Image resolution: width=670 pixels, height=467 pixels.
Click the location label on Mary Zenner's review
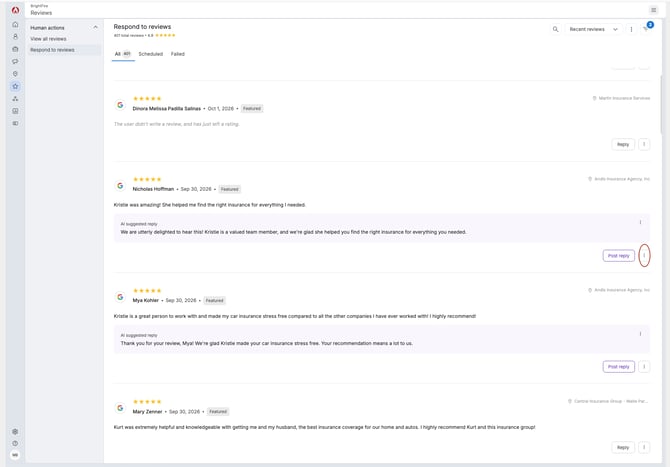pyautogui.click(x=609, y=401)
